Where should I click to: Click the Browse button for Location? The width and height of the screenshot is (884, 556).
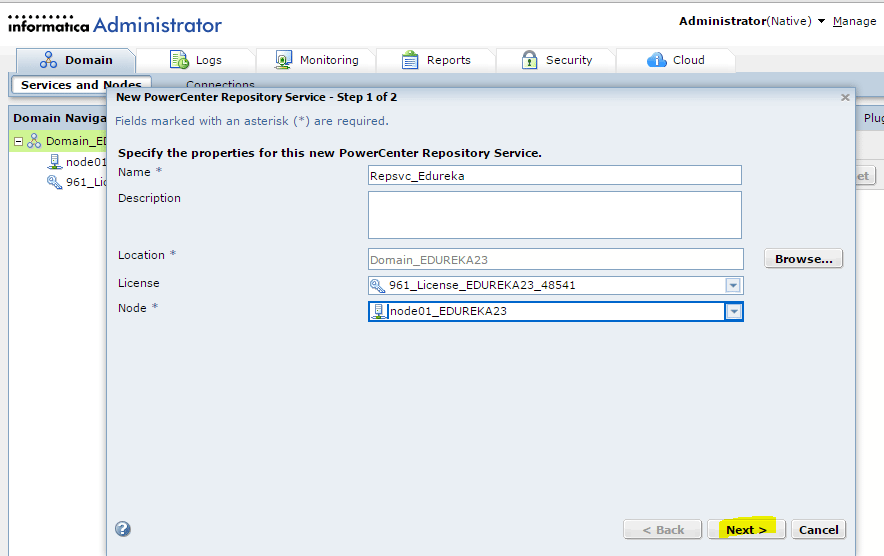click(803, 259)
